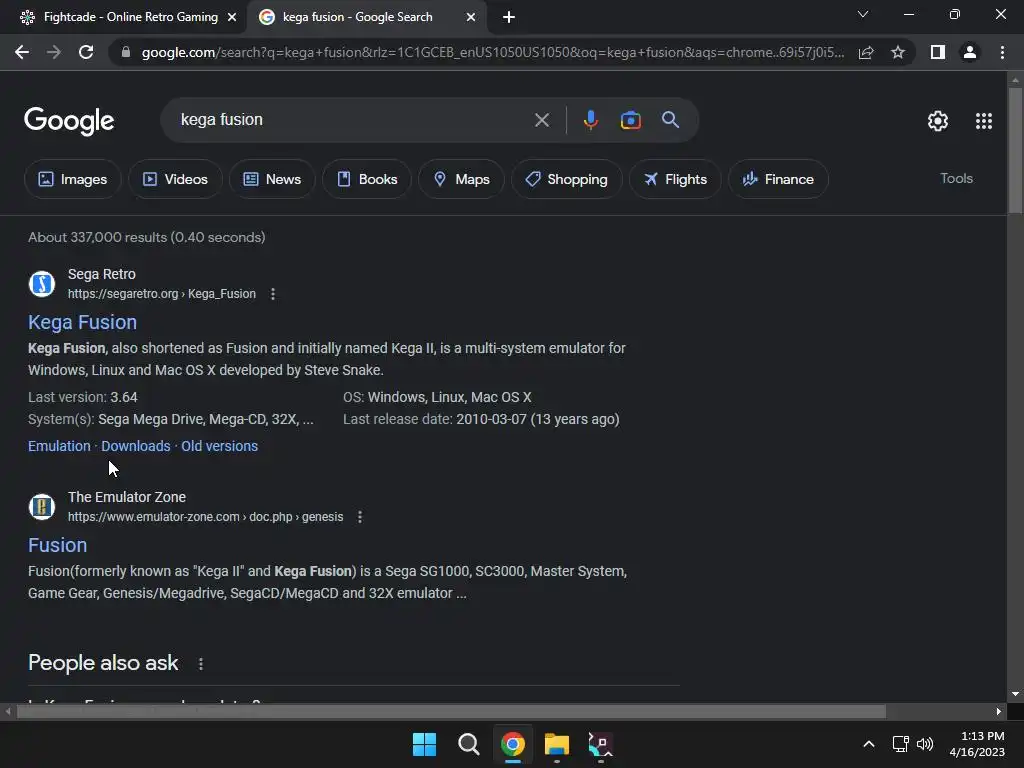Image resolution: width=1024 pixels, height=768 pixels.
Task: Click the address bar URL
Action: point(493,52)
